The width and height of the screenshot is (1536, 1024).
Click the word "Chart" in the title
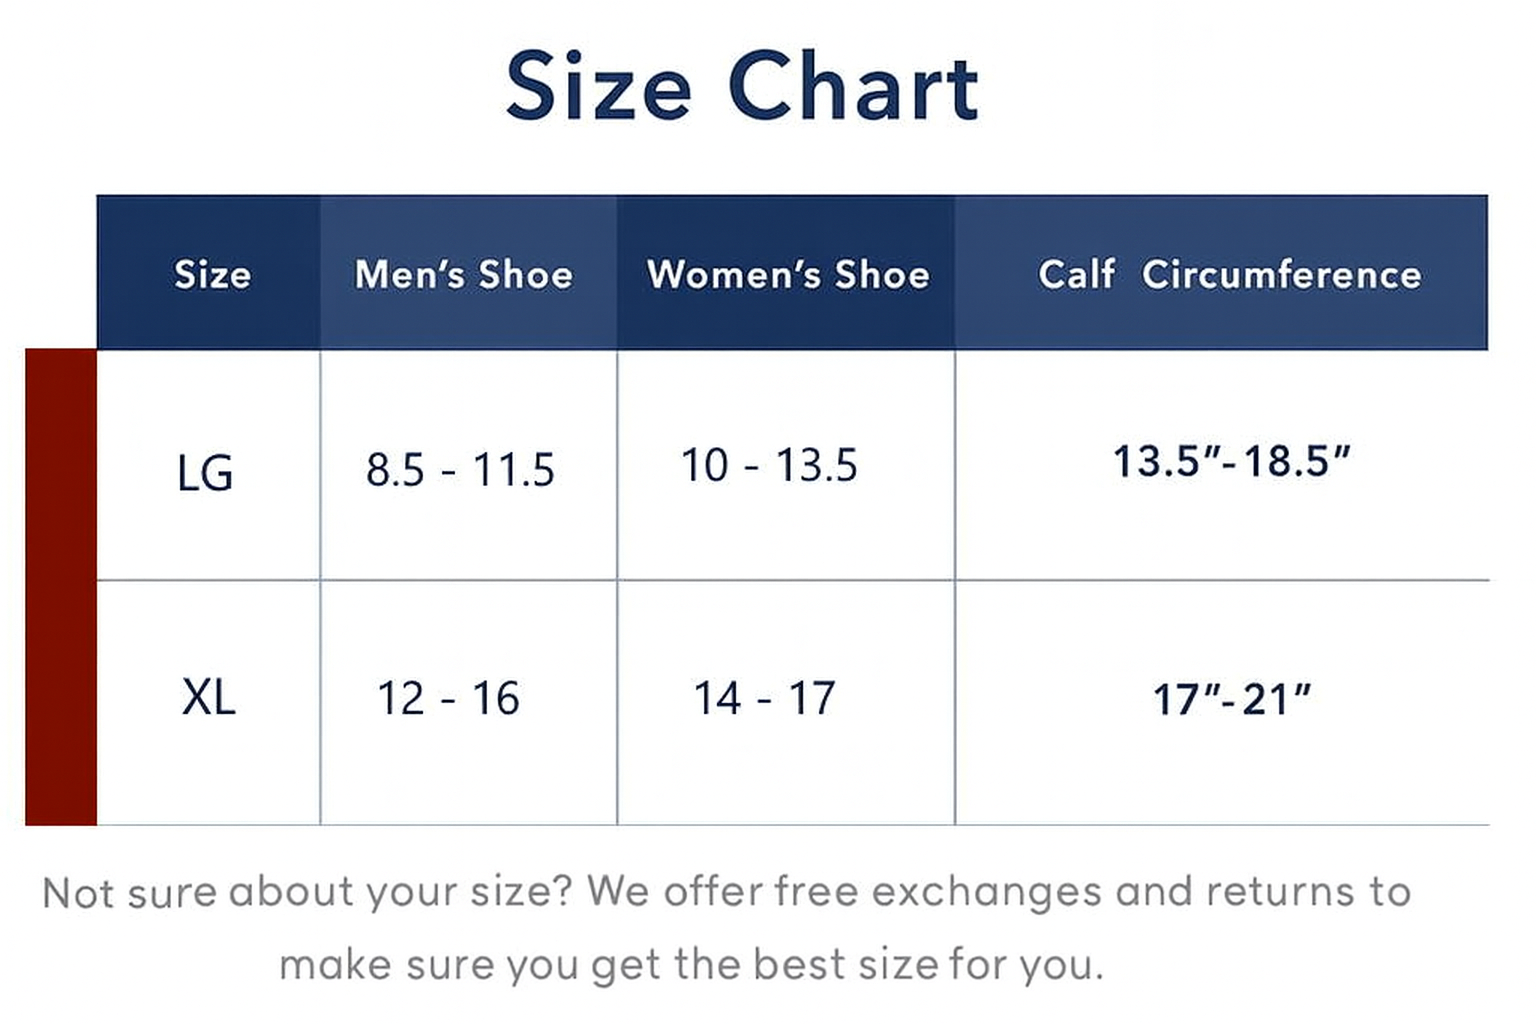[x=853, y=87]
